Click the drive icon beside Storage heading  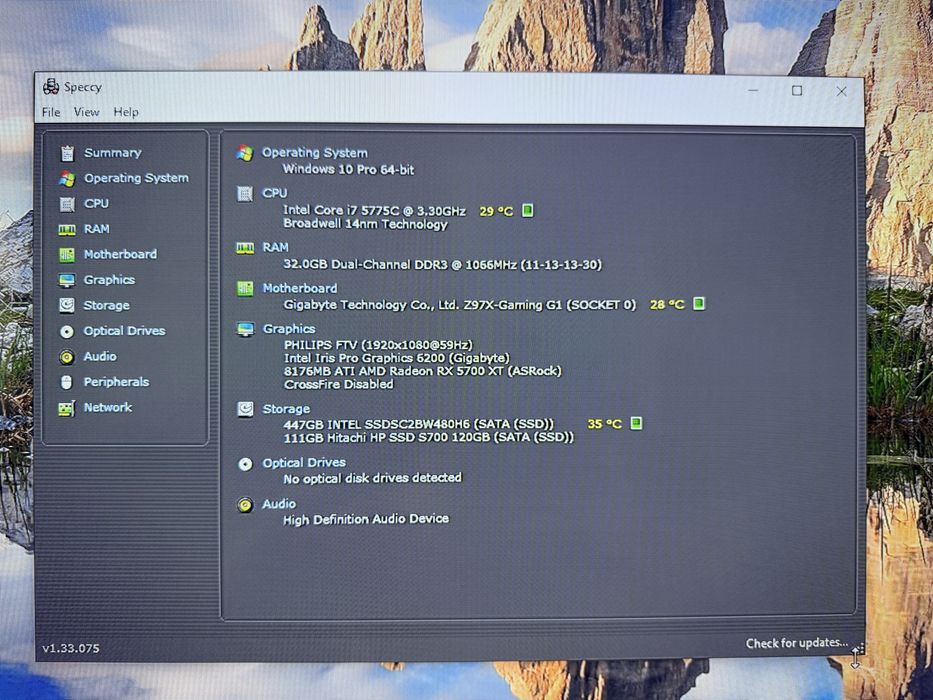(x=245, y=409)
